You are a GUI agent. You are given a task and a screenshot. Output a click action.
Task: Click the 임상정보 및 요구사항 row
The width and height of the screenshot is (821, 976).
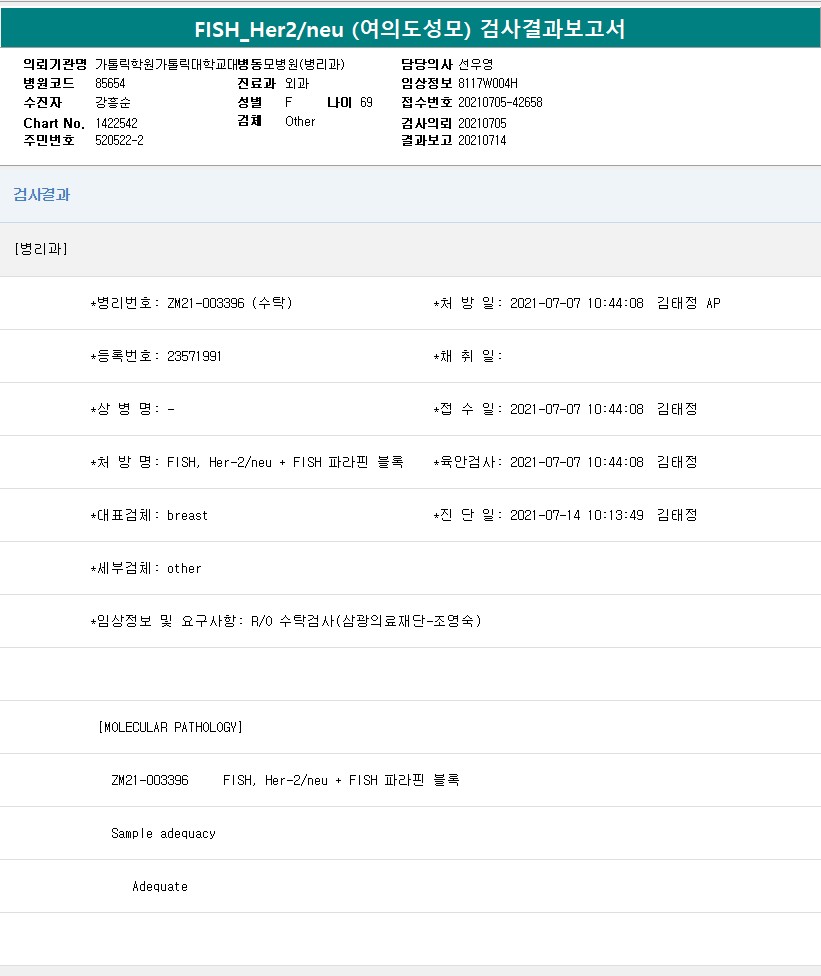(x=286, y=621)
